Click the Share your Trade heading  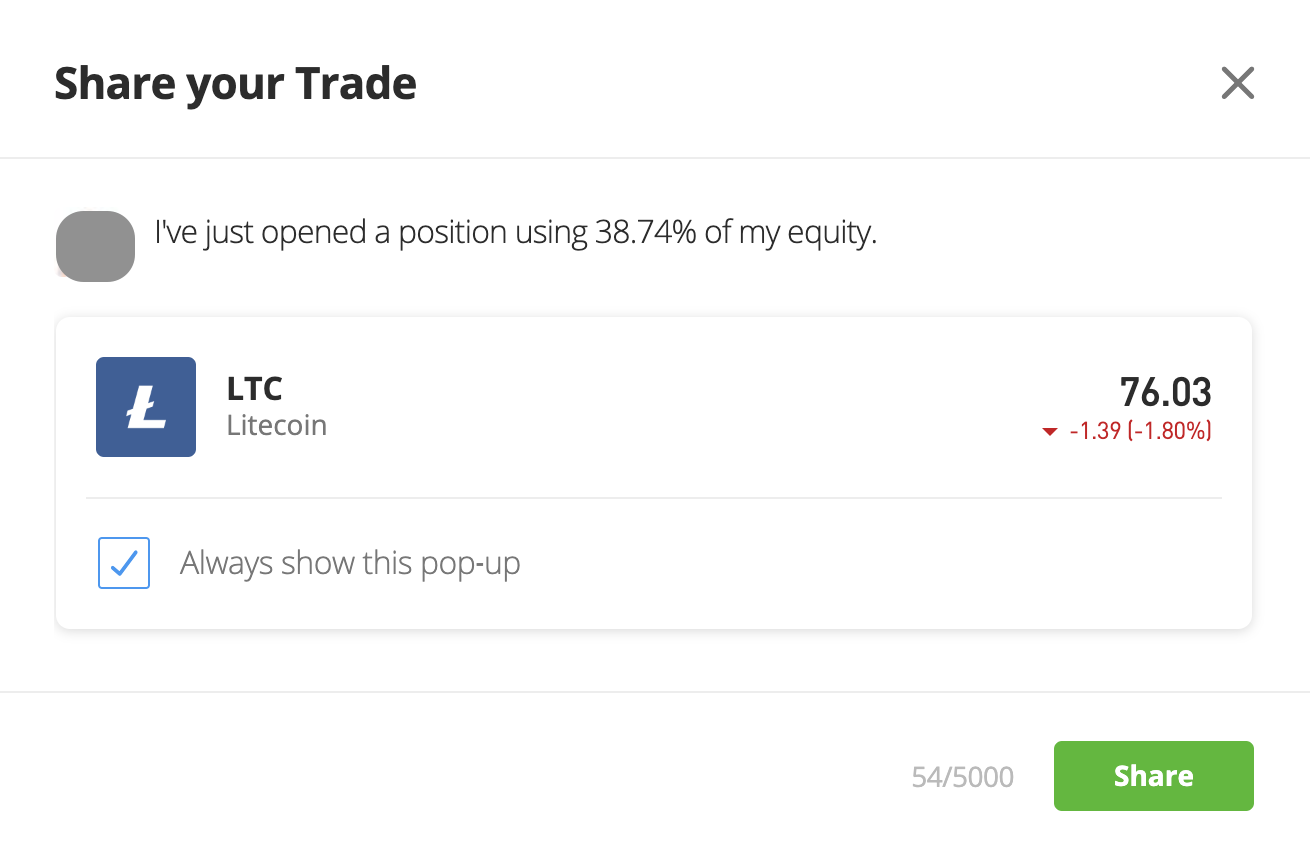click(235, 83)
